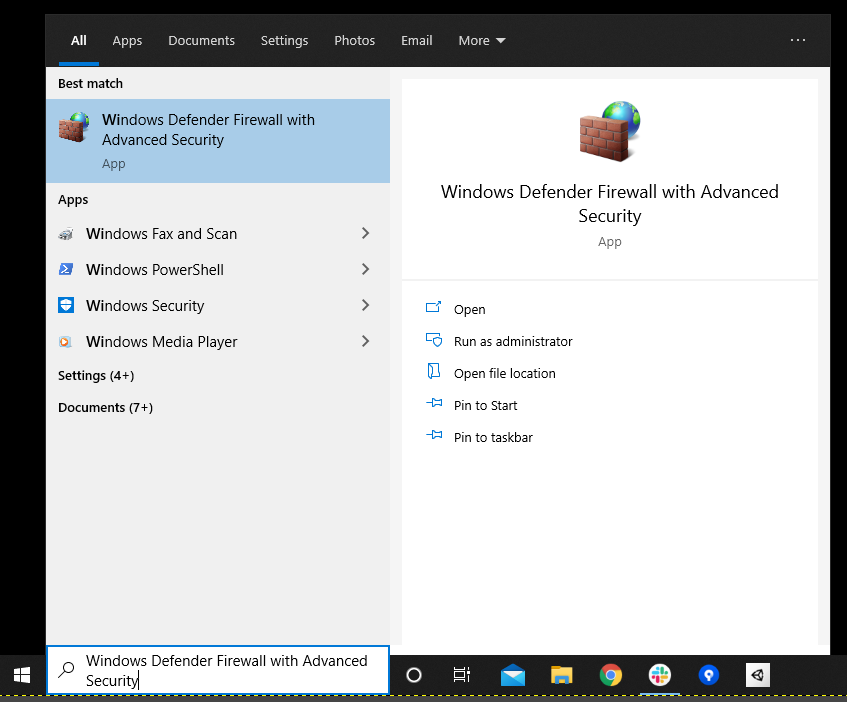Click the magnifier icon in search box
This screenshot has height=702, width=847.
66,670
